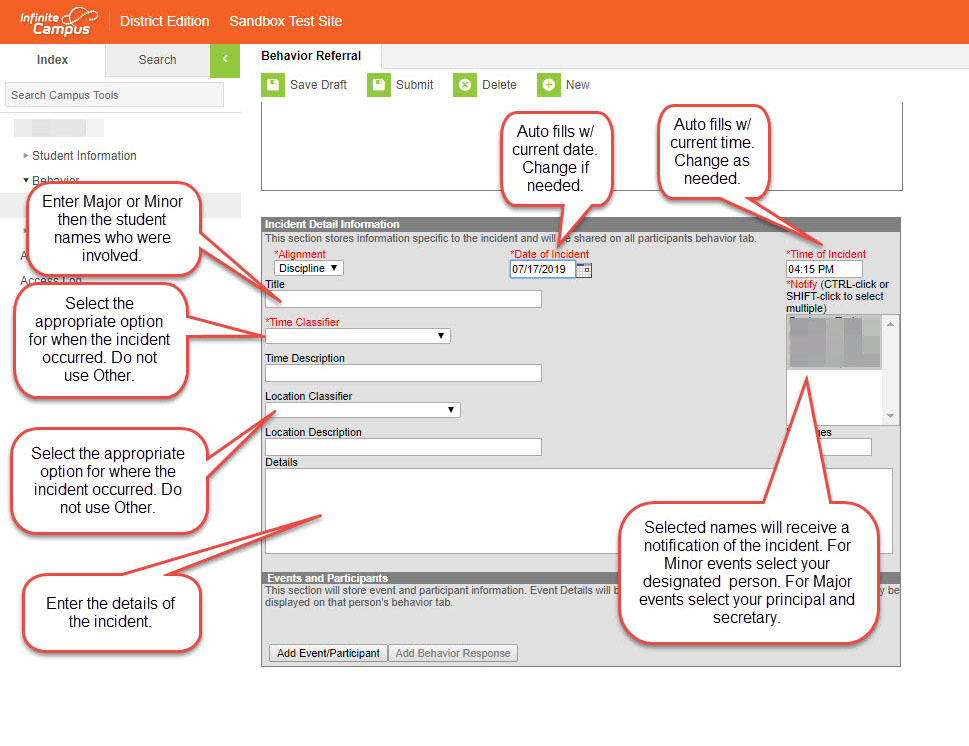Select the Index tab
The height and width of the screenshot is (746, 969).
click(x=52, y=60)
